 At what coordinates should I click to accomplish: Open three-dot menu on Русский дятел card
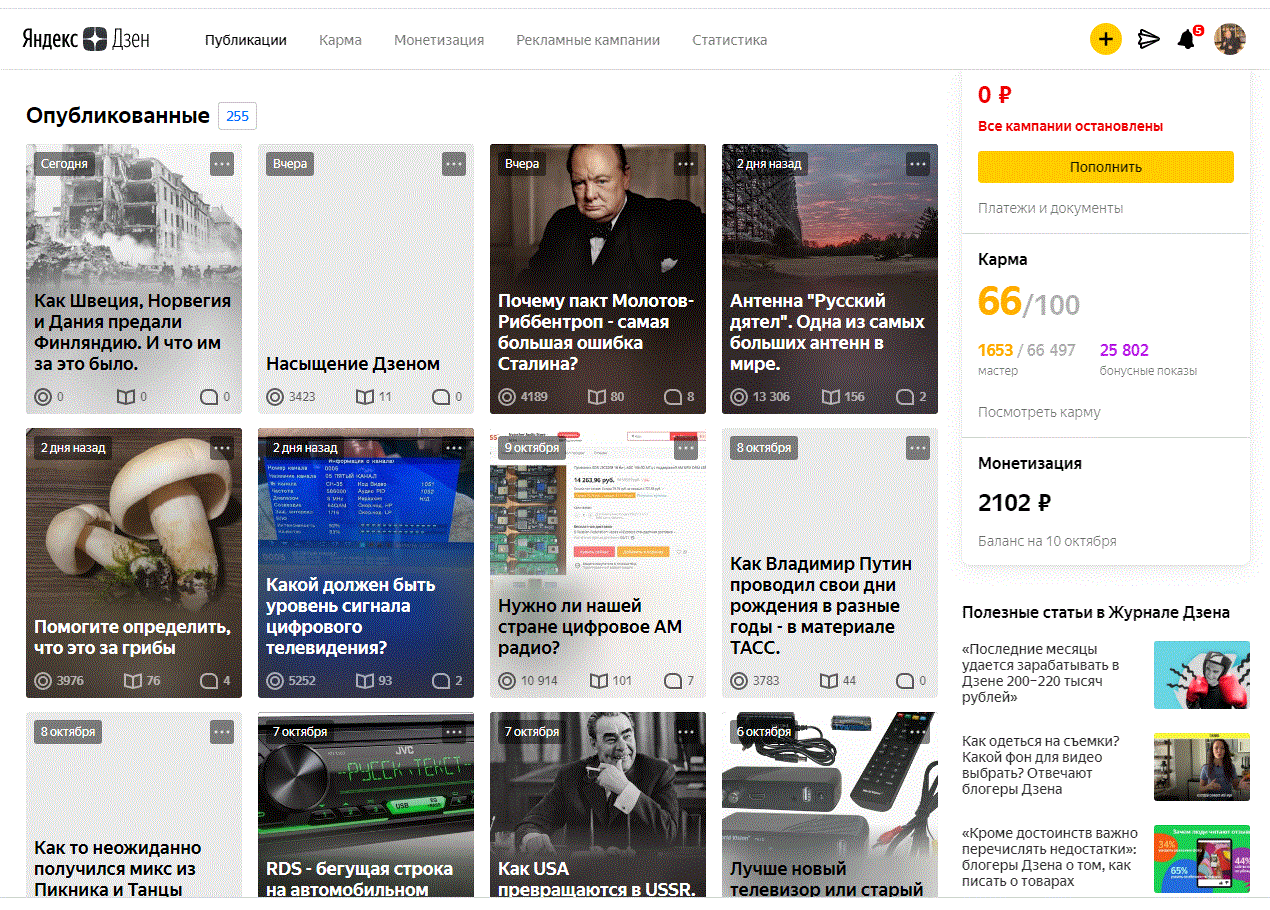click(x=918, y=163)
